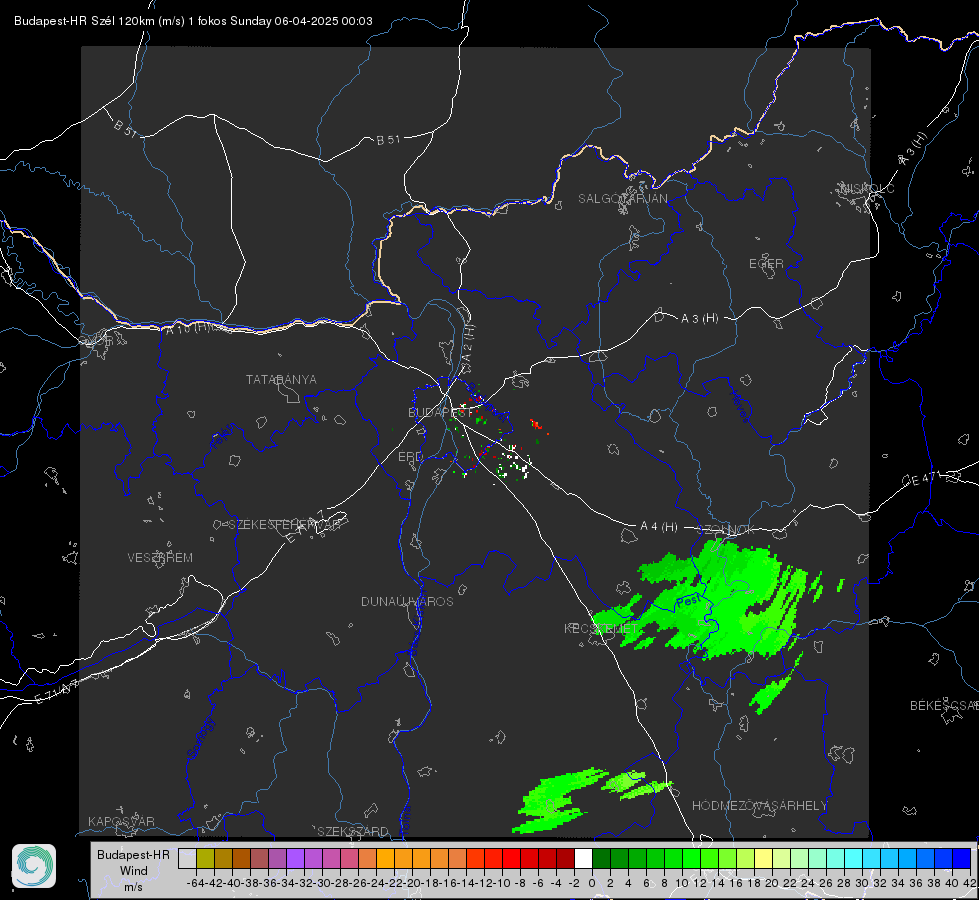Click the legend value 20

772,883
